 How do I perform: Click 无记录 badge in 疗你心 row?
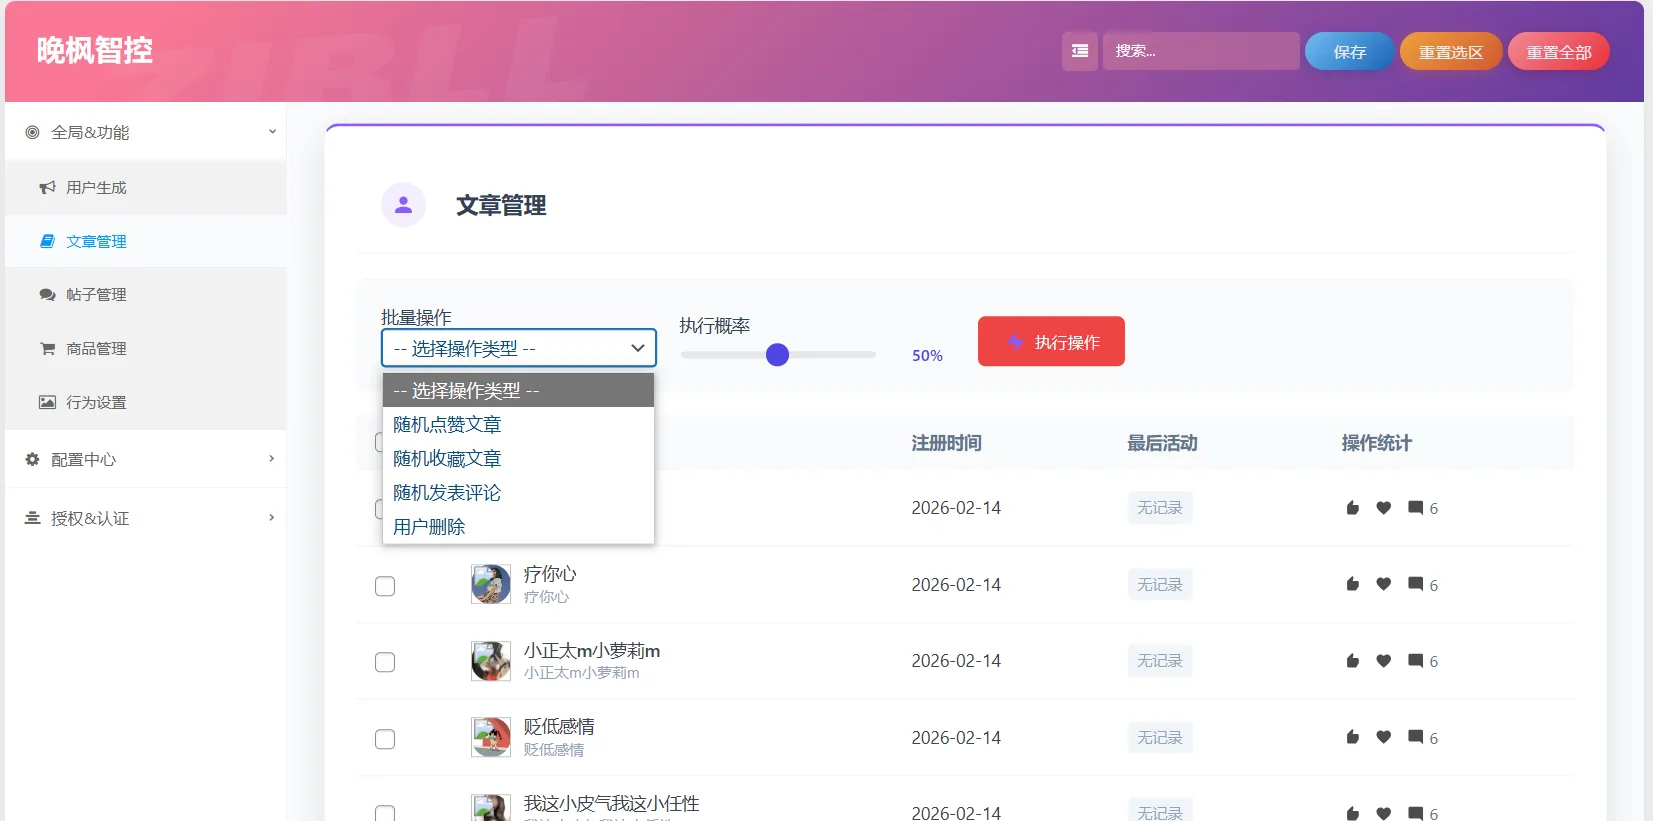click(1160, 584)
